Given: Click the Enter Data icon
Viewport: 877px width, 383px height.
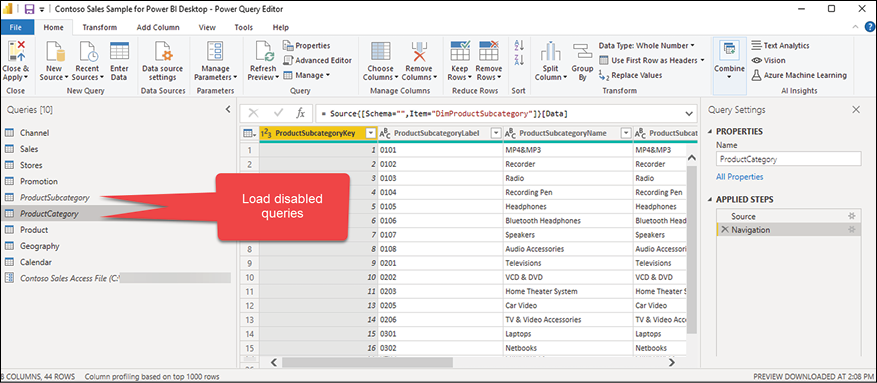Looking at the screenshot, I should [119, 51].
